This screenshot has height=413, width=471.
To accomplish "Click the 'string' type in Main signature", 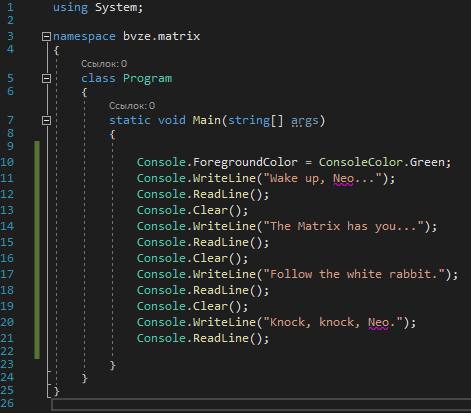I will point(248,120).
